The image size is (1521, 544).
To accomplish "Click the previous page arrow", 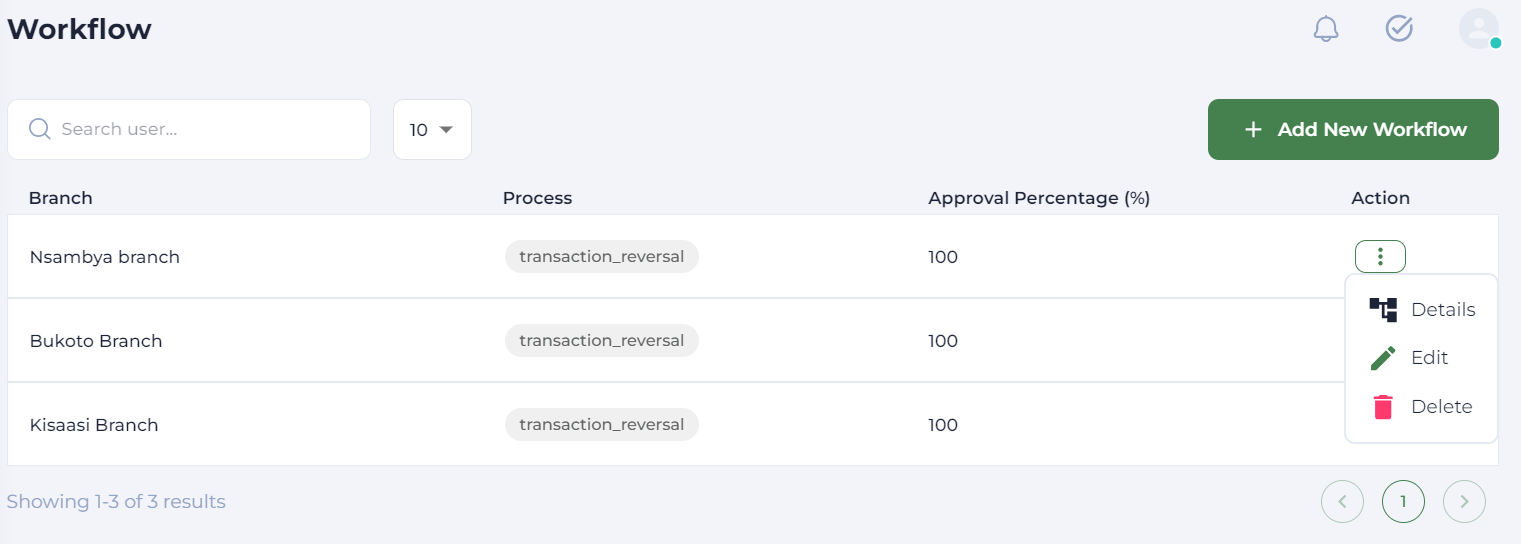I will point(1342,502).
